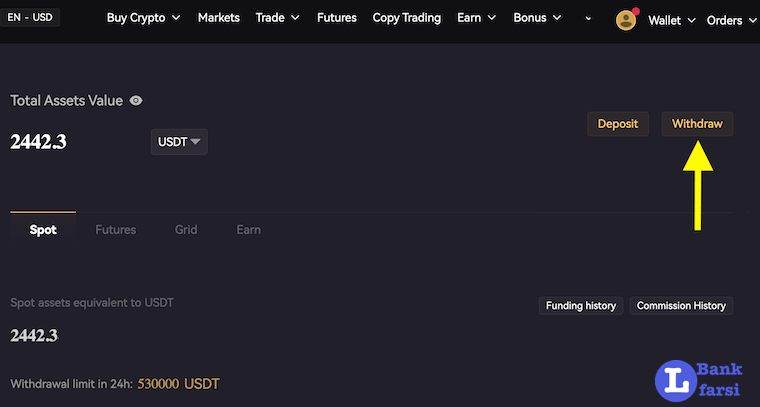Viewport: 760px width, 407px height.
Task: Open the EN - USD language selector
Action: 30,17
